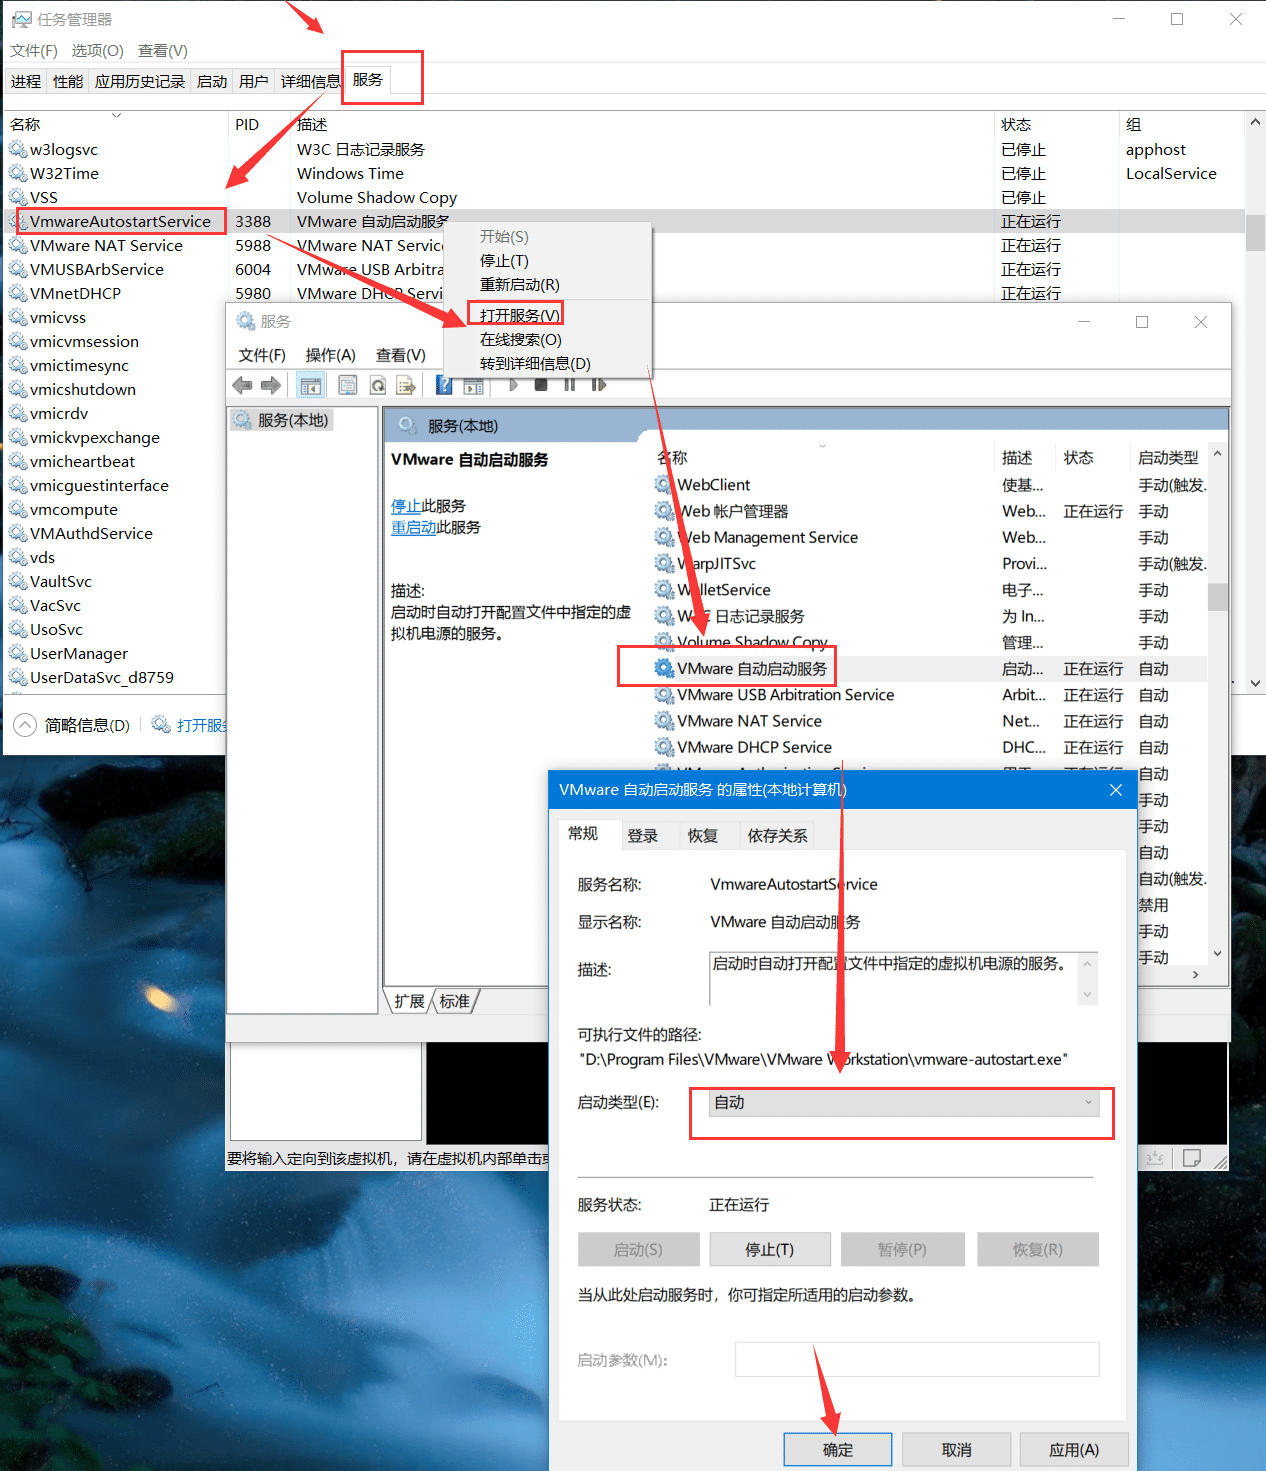Screen dimensions: 1266x1471
Task: Open the 启动类型 startup type dropdown
Action: tap(904, 1102)
